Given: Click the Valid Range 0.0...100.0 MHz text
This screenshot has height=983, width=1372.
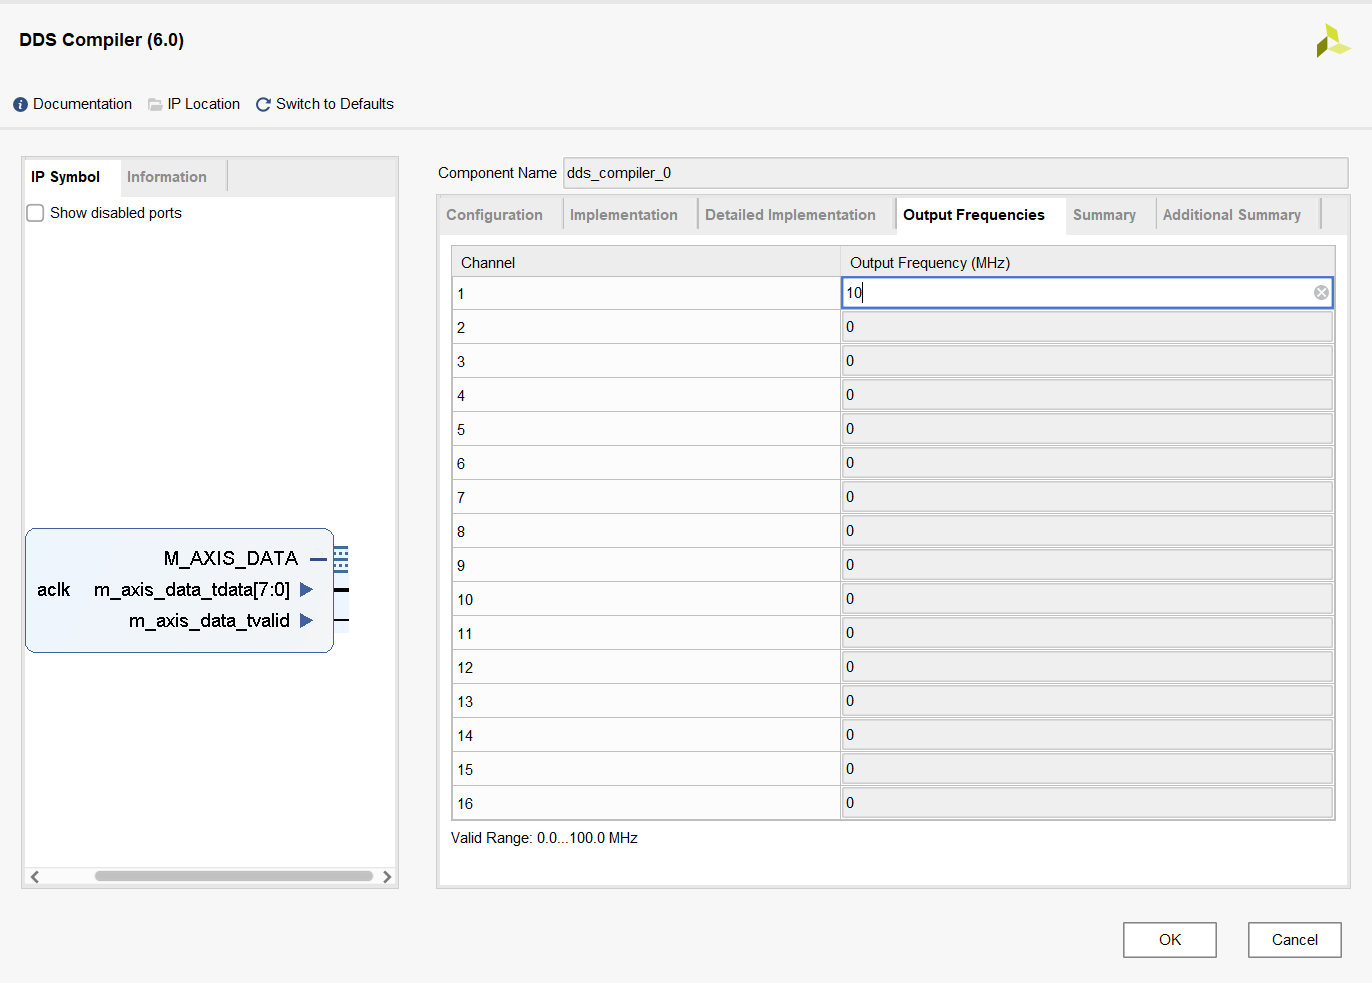Looking at the screenshot, I should click(x=544, y=838).
